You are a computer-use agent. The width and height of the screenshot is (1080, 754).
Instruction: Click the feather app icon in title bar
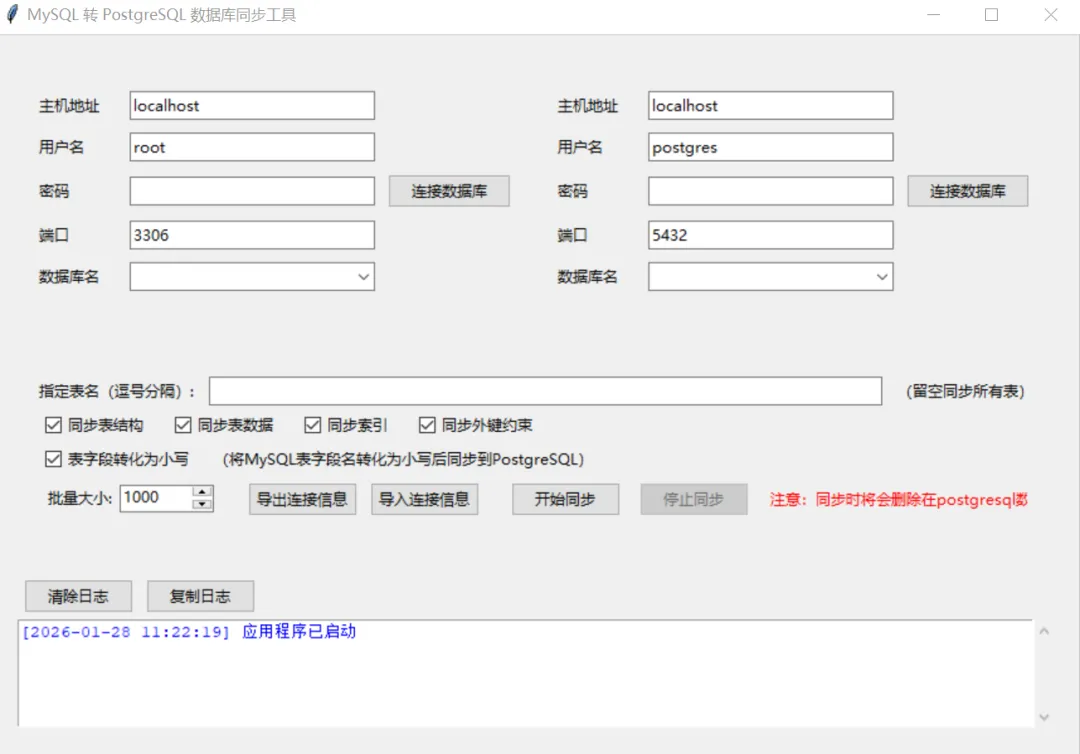[x=12, y=14]
